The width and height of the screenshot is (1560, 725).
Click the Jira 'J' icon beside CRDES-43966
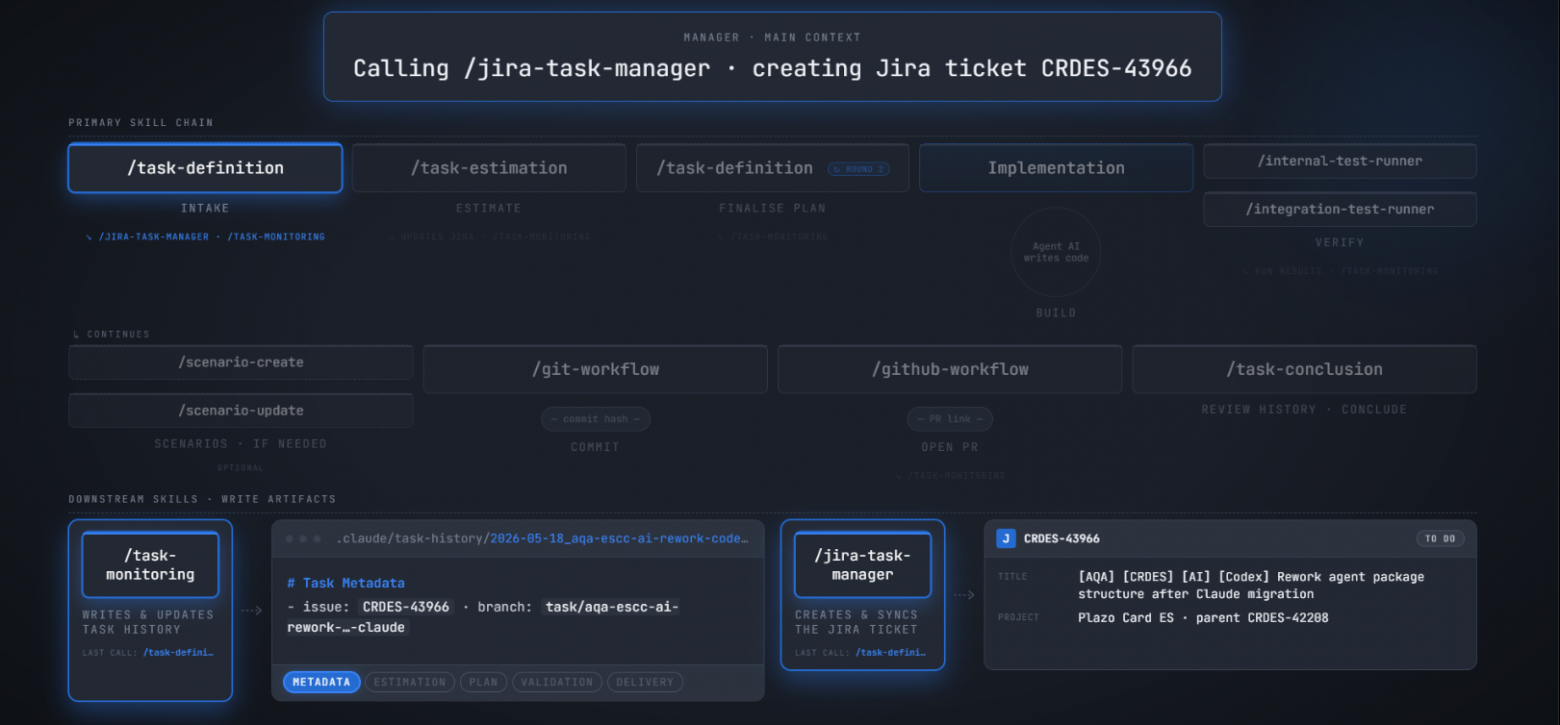(x=1006, y=539)
